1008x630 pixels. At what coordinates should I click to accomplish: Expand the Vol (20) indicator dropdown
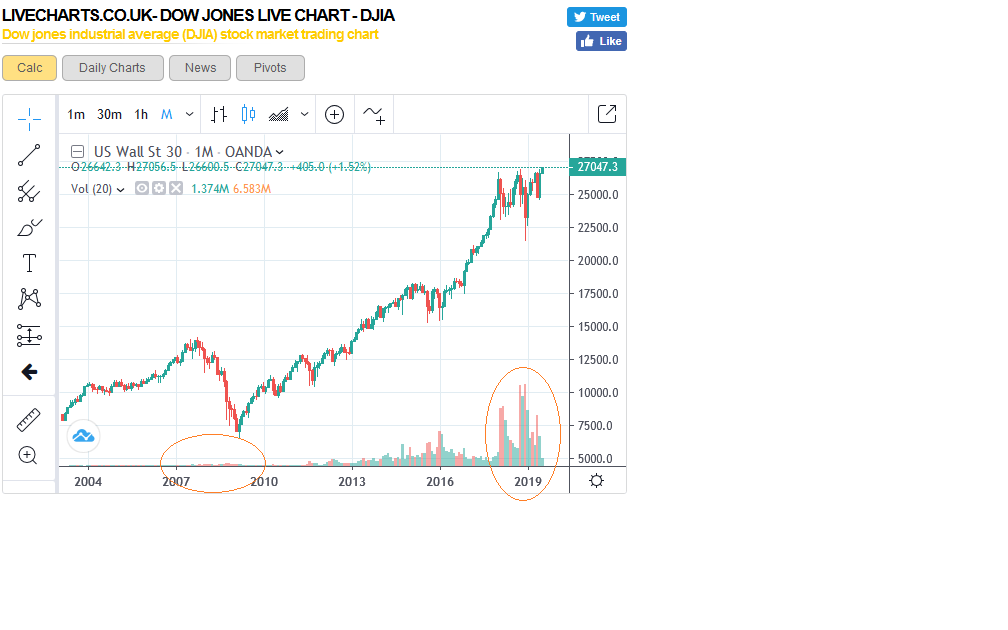pos(120,190)
